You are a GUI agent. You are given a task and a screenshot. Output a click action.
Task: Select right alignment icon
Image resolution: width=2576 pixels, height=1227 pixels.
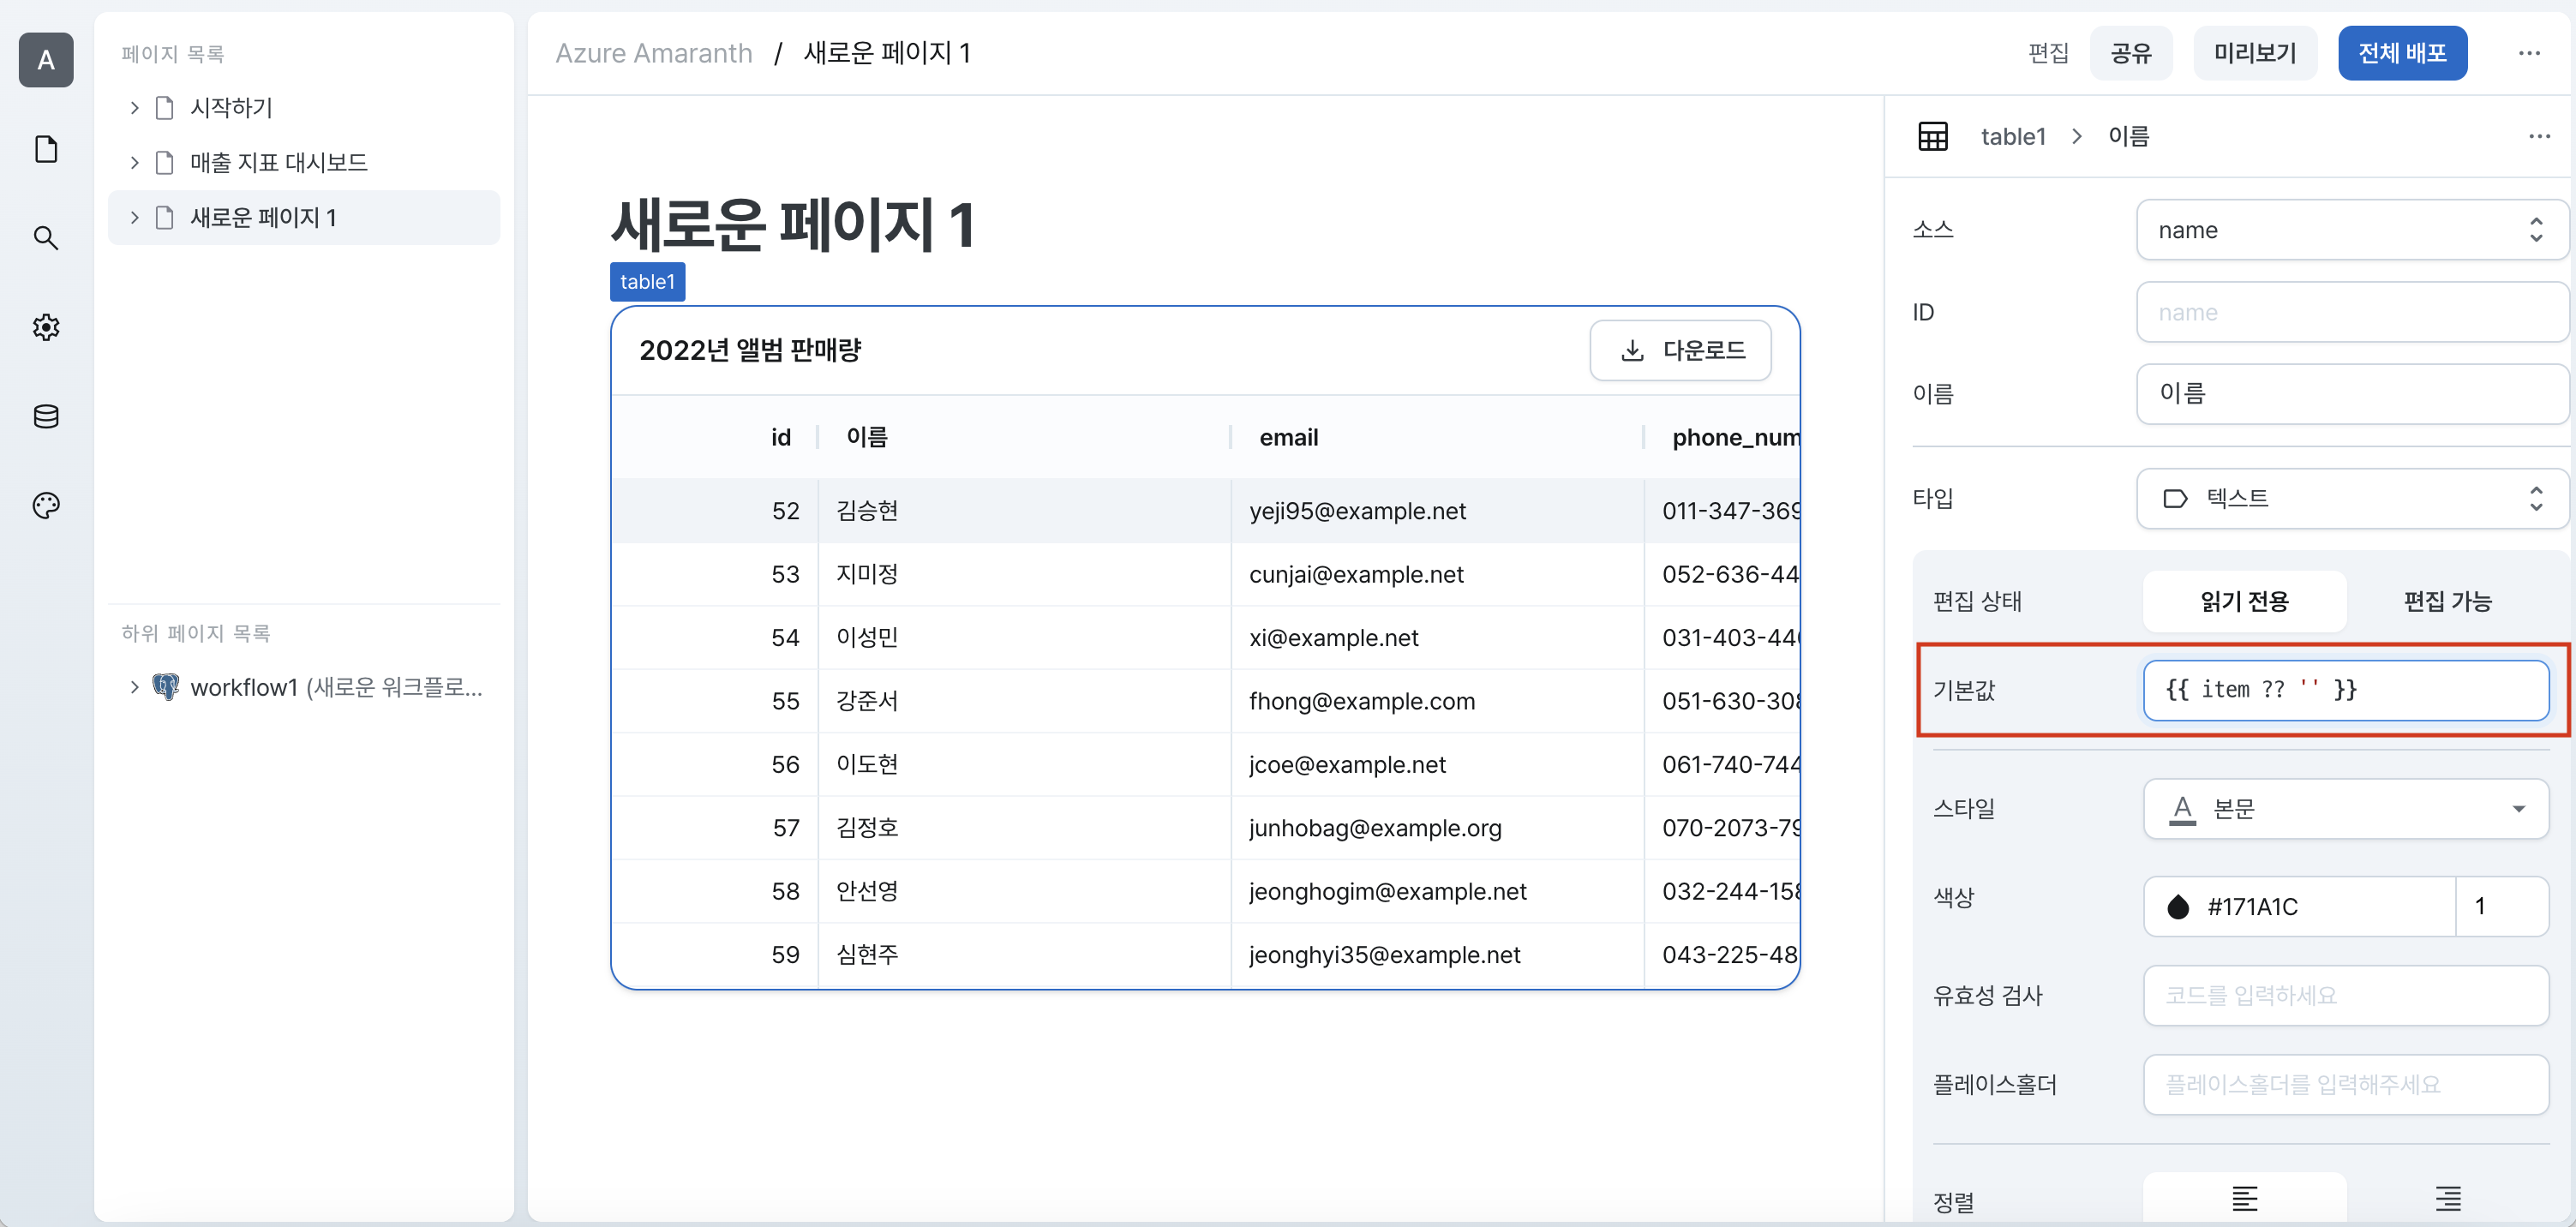click(x=2447, y=1199)
